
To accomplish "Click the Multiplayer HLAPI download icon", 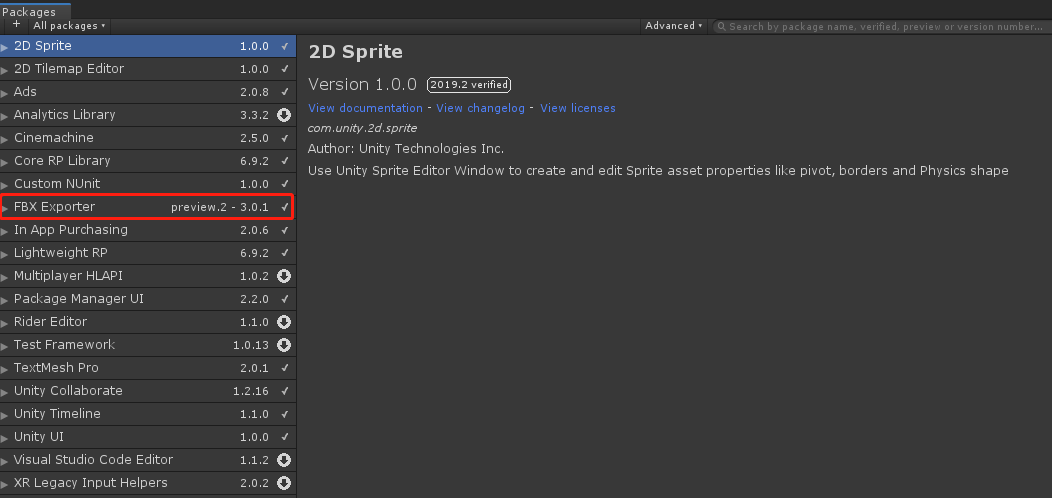I will 284,276.
